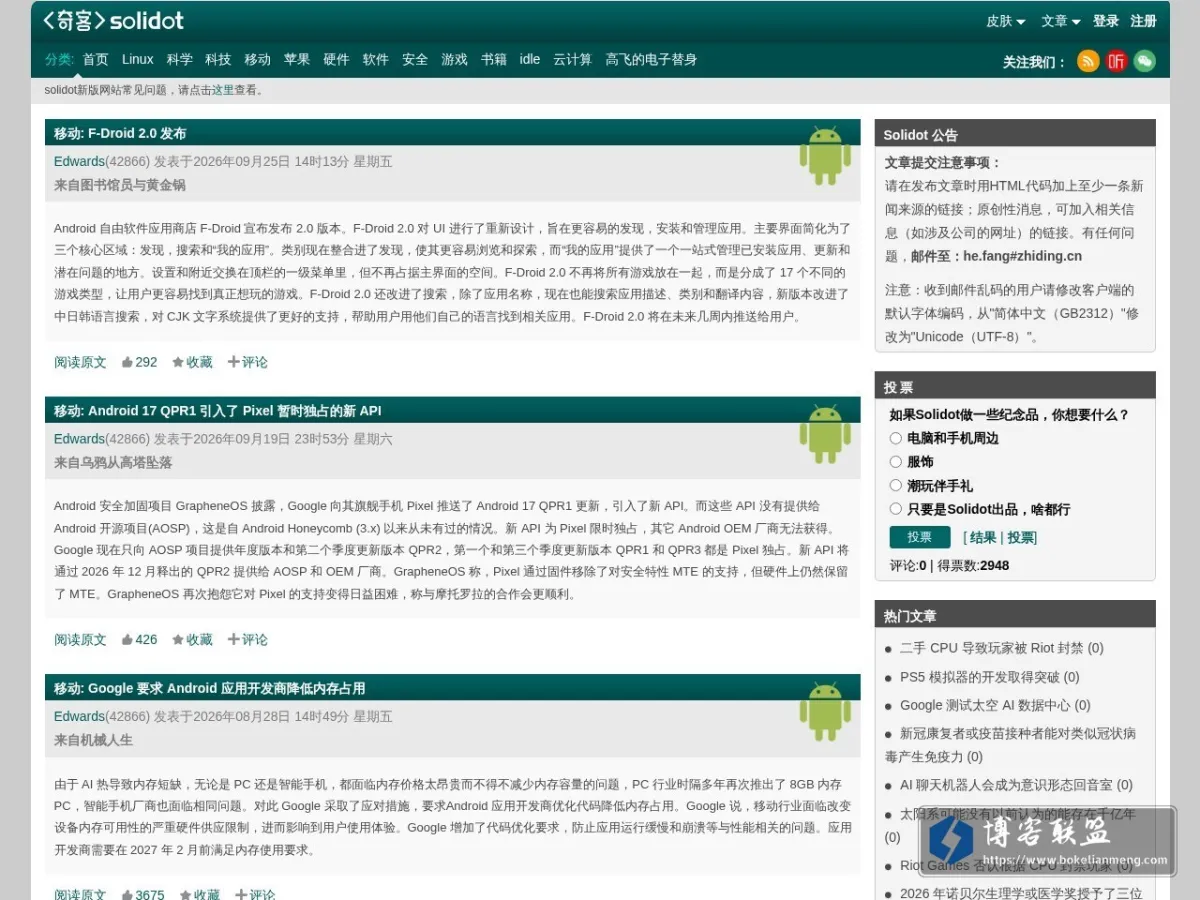Open the Linux category
The image size is (1200, 900).
[138, 59]
